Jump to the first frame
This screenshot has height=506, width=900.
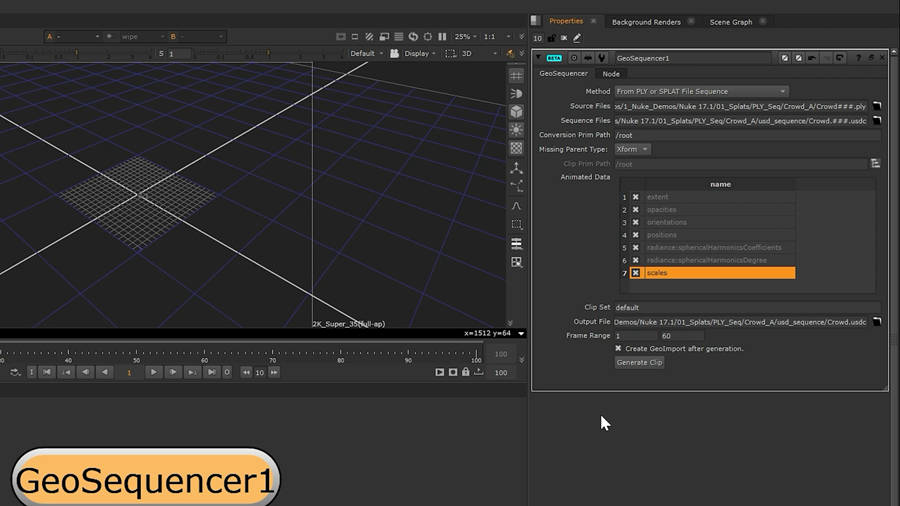(x=47, y=372)
